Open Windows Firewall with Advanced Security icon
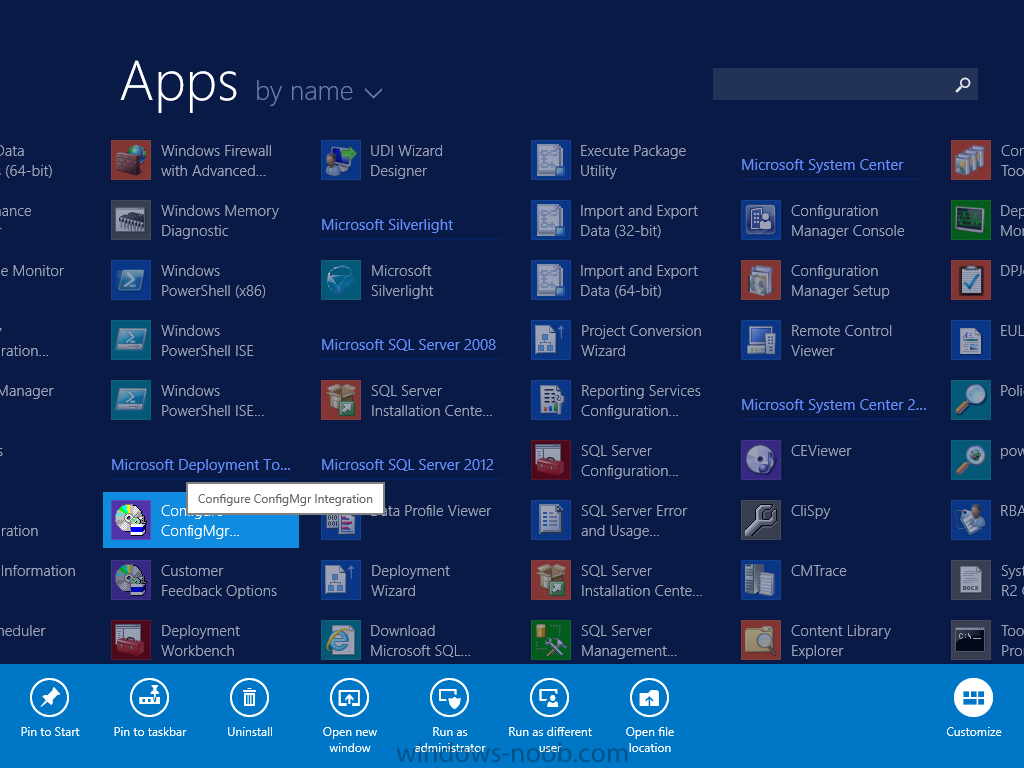Viewport: 1024px width, 768px height. click(x=131, y=160)
